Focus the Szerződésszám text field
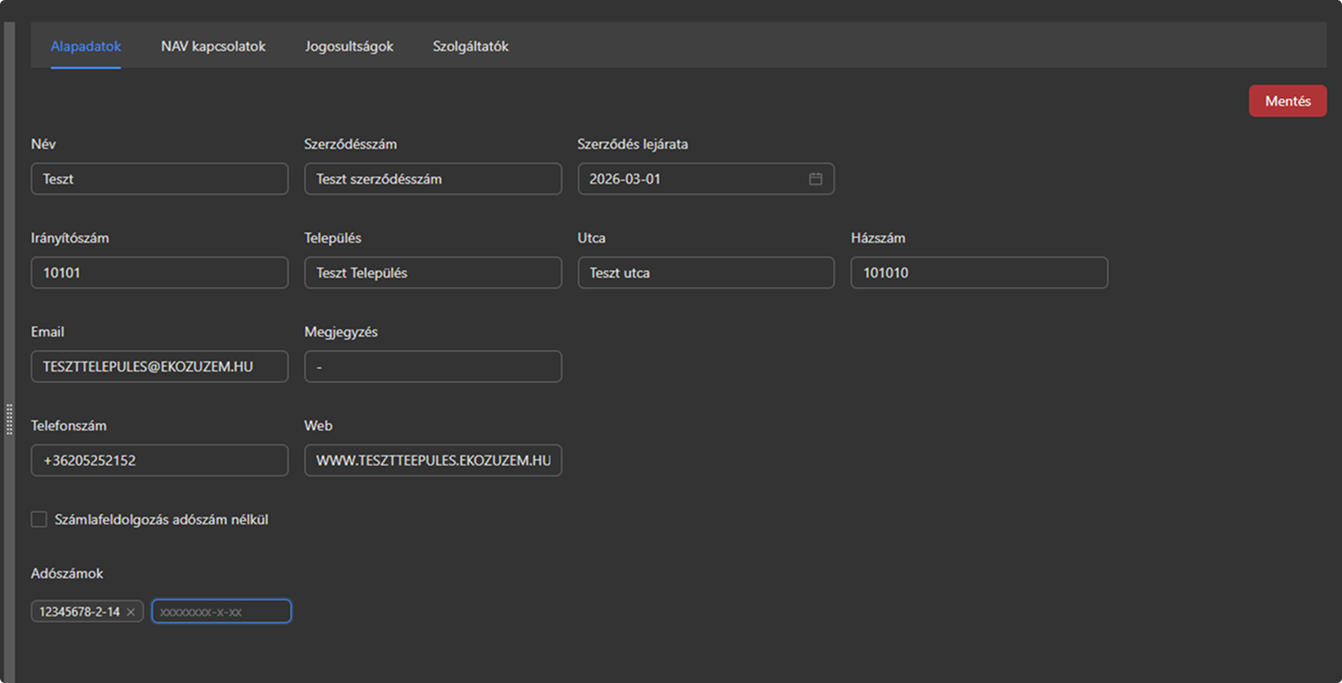The image size is (1342, 683). coord(432,179)
